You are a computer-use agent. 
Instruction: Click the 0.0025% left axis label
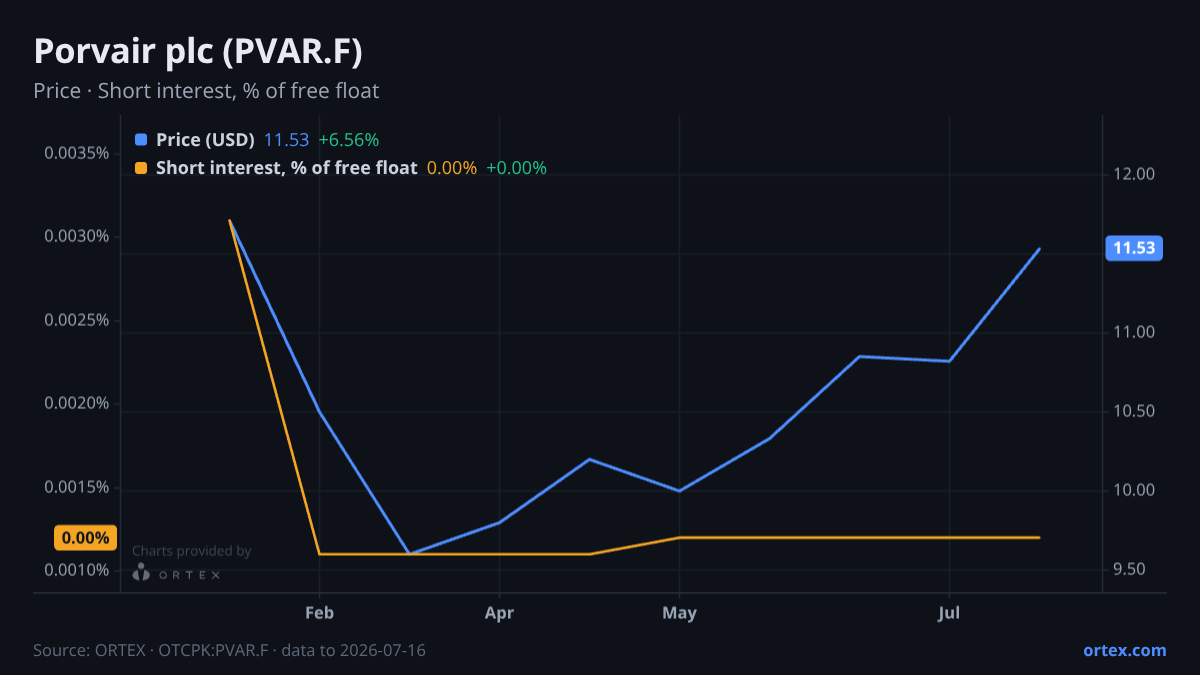coord(77,320)
